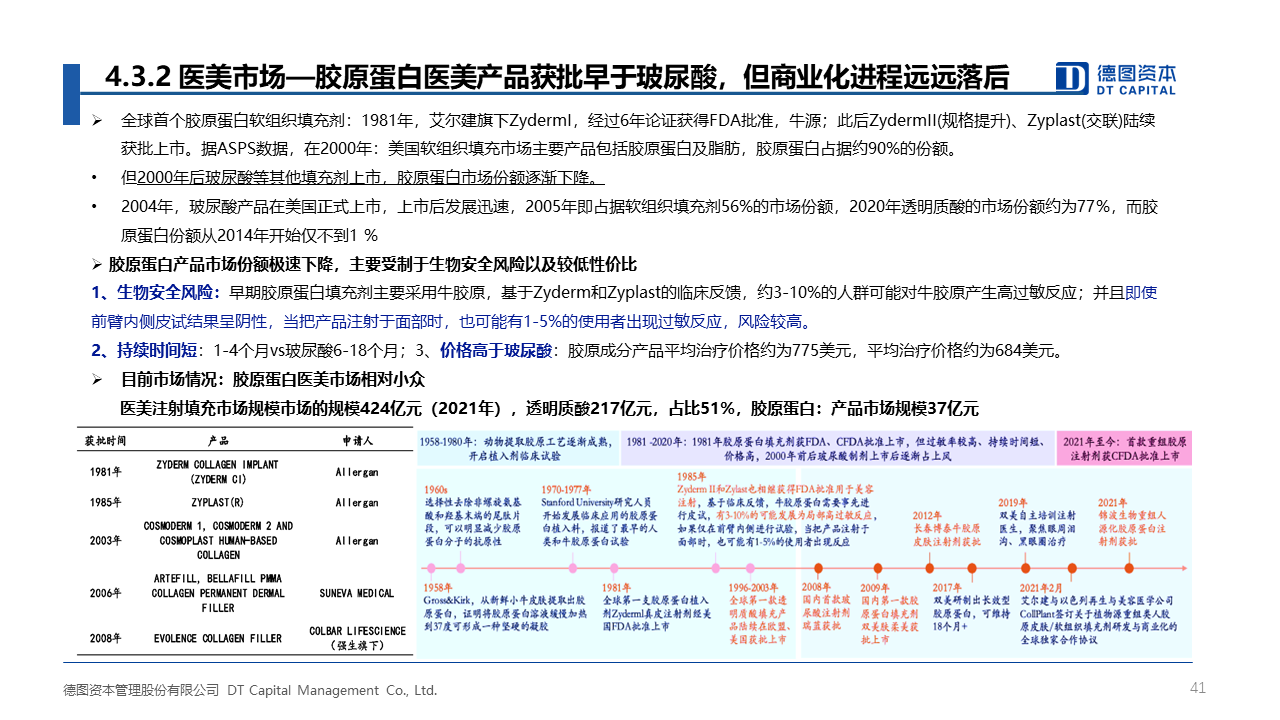Click the blue label '价格高于玻尿酸'
1280x720 pixels.
coord(496,351)
